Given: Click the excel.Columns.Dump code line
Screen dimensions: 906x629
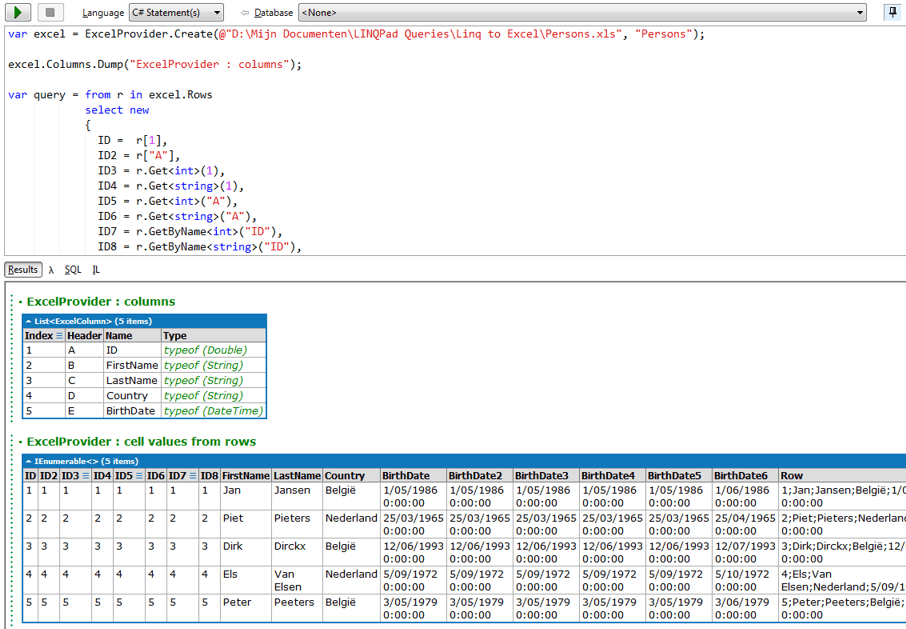Looking at the screenshot, I should [x=155, y=65].
